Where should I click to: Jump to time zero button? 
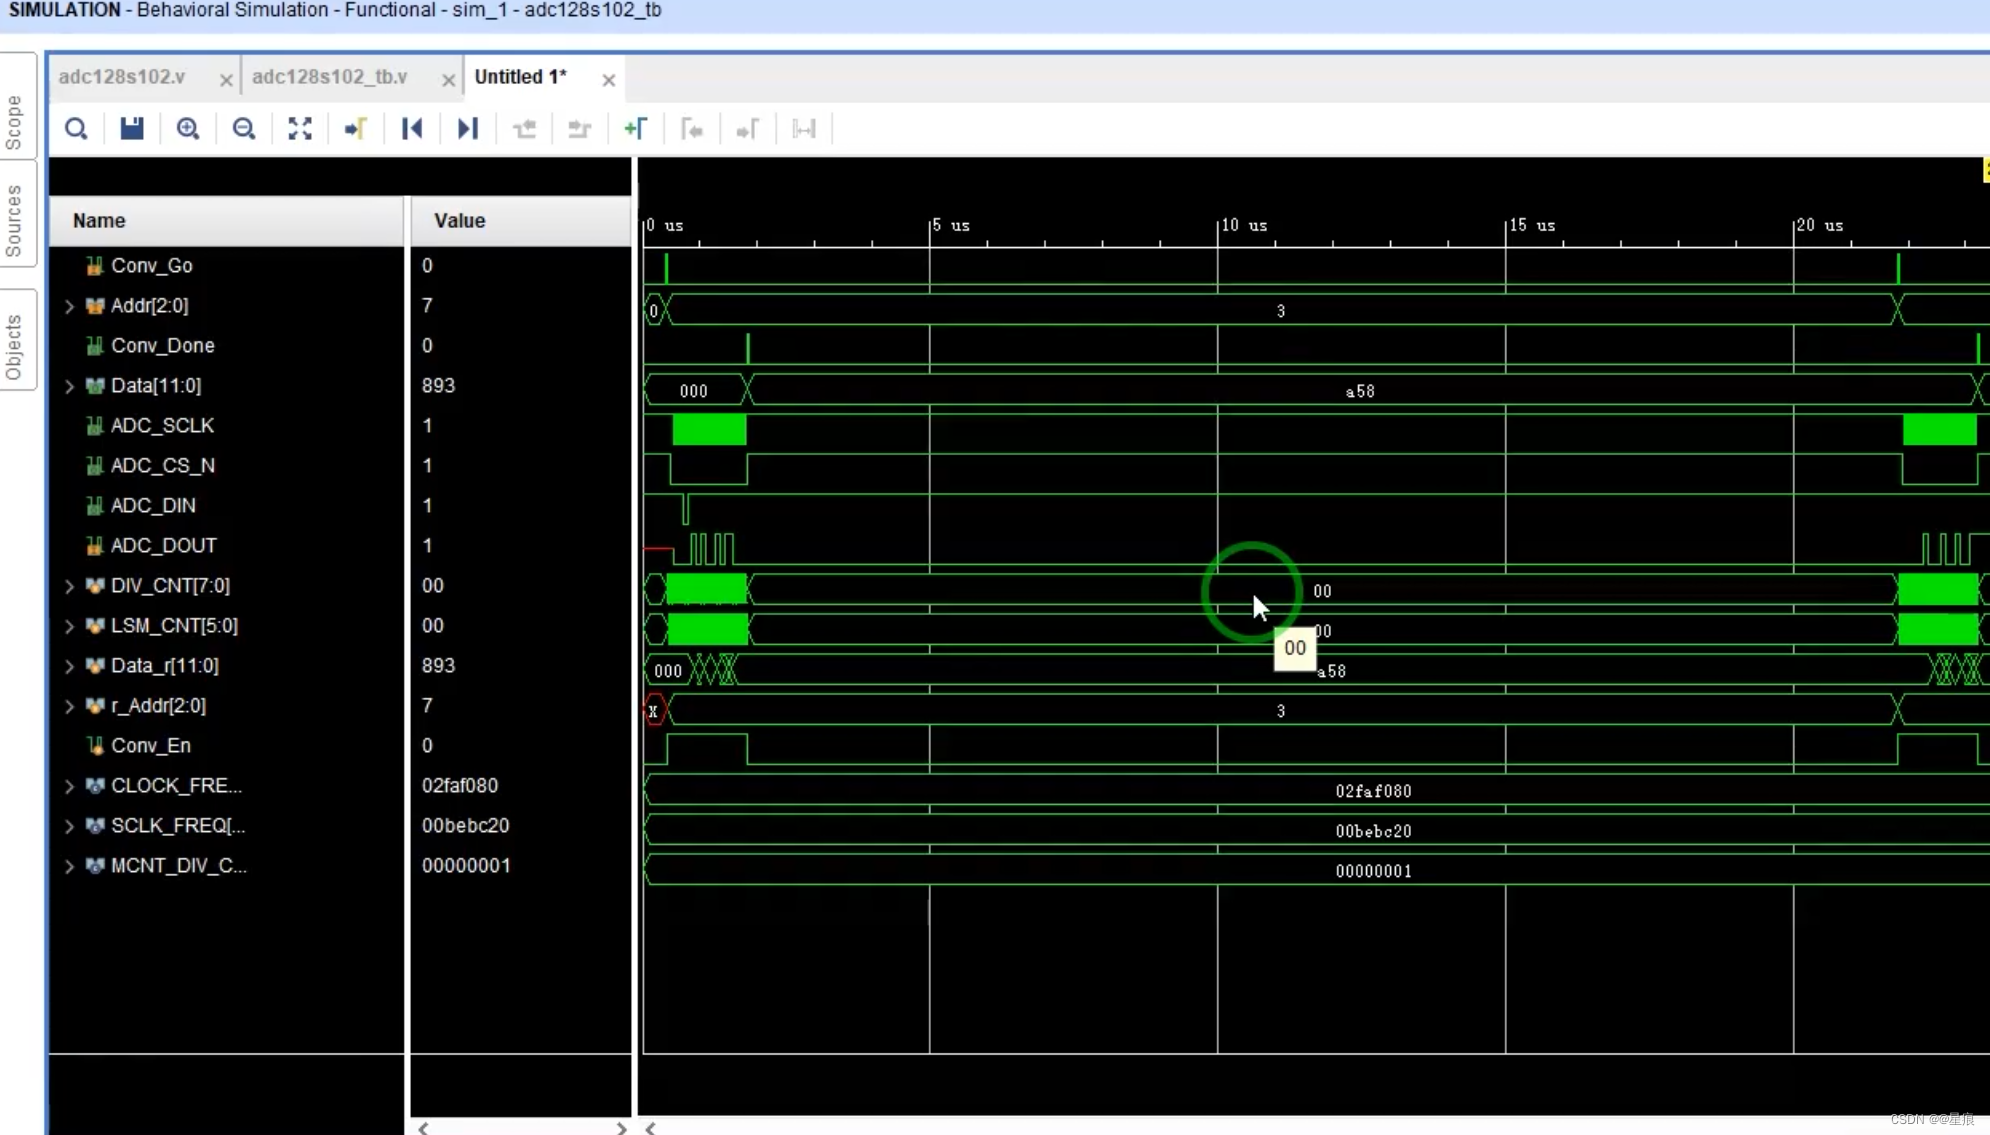coord(412,129)
